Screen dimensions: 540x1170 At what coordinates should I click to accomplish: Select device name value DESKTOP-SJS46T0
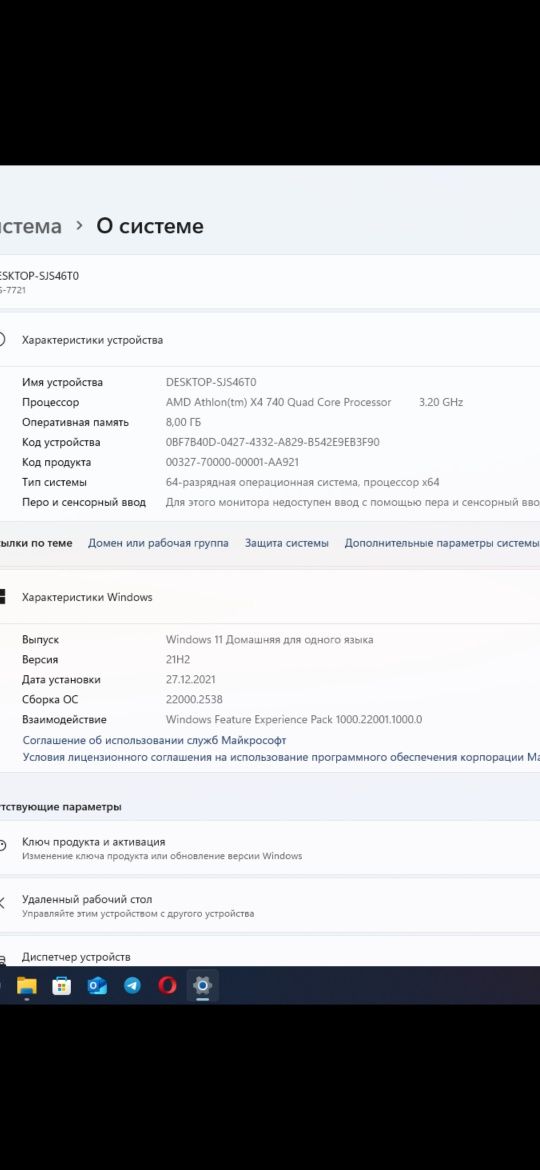(211, 382)
